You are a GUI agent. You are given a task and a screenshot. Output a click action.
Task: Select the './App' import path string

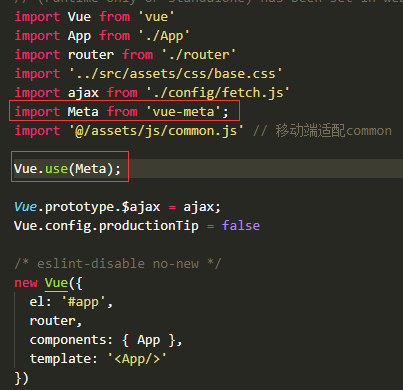164,36
